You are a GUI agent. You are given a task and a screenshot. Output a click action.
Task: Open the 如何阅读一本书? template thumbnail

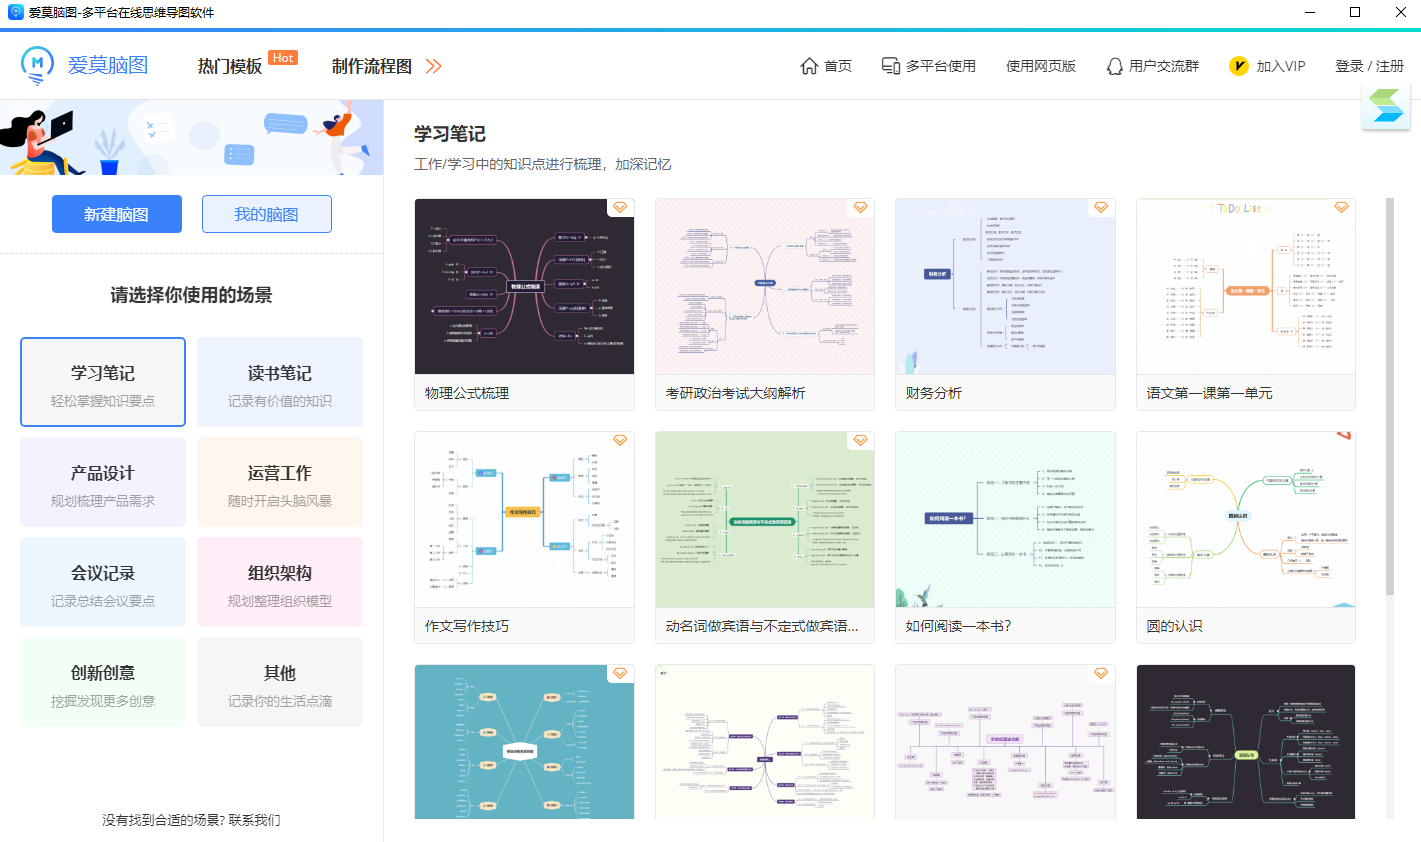(1004, 519)
